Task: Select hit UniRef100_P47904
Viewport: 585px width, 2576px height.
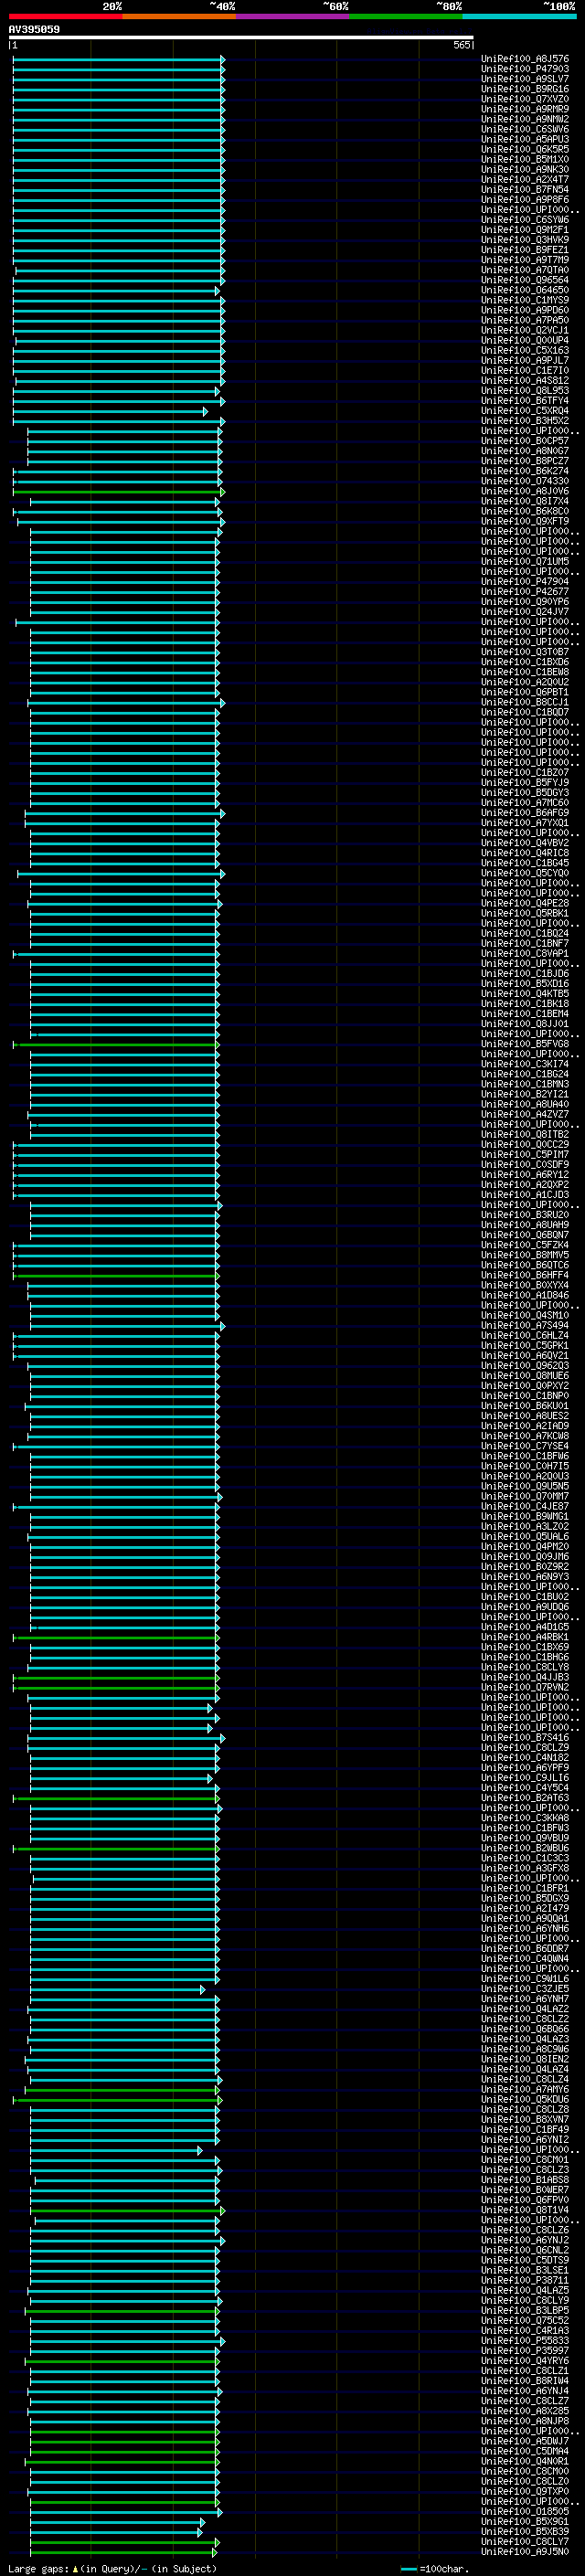Action: (x=525, y=581)
